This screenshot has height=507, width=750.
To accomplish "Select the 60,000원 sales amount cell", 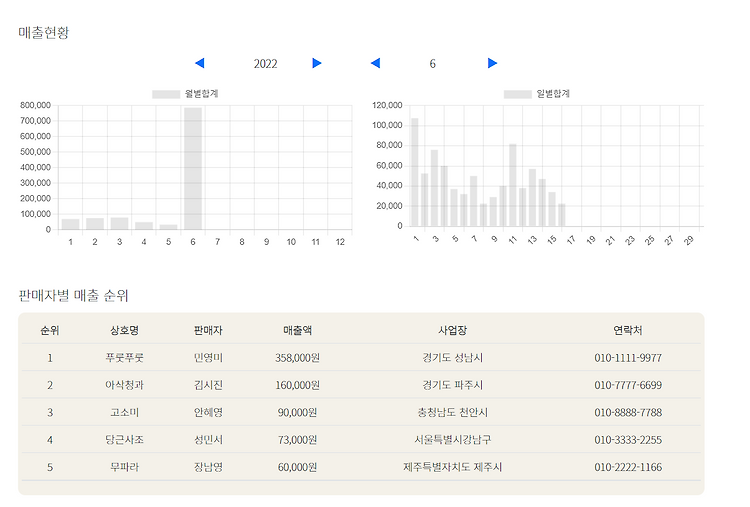I will click(297, 467).
